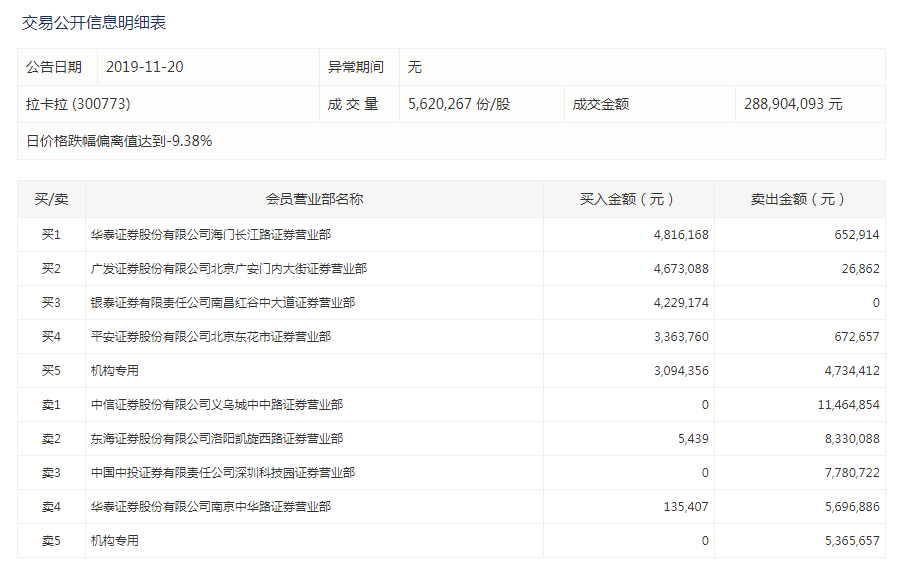Select buy amount 3,363,760
The height and width of the screenshot is (569, 901).
(x=681, y=336)
